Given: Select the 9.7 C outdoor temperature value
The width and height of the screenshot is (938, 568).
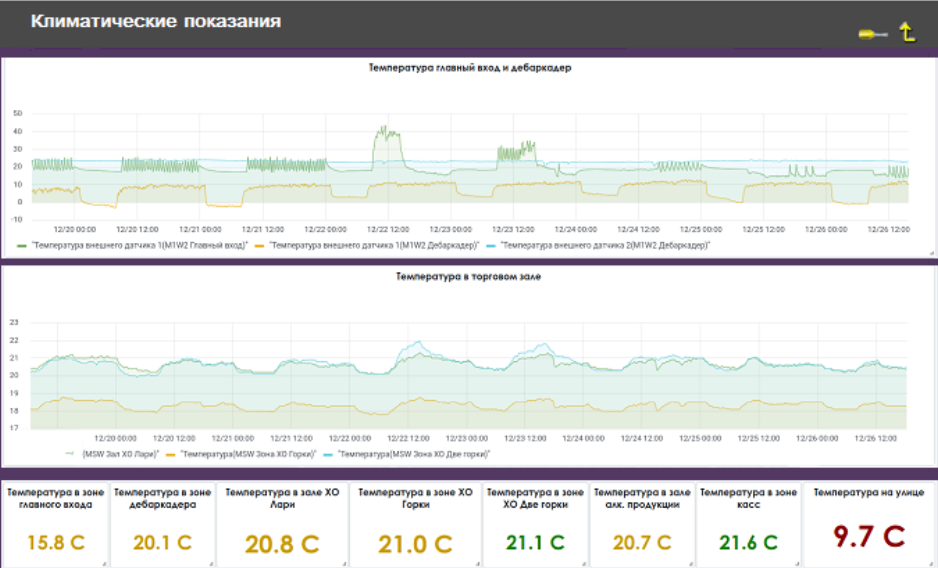Looking at the screenshot, I should click(x=868, y=536).
